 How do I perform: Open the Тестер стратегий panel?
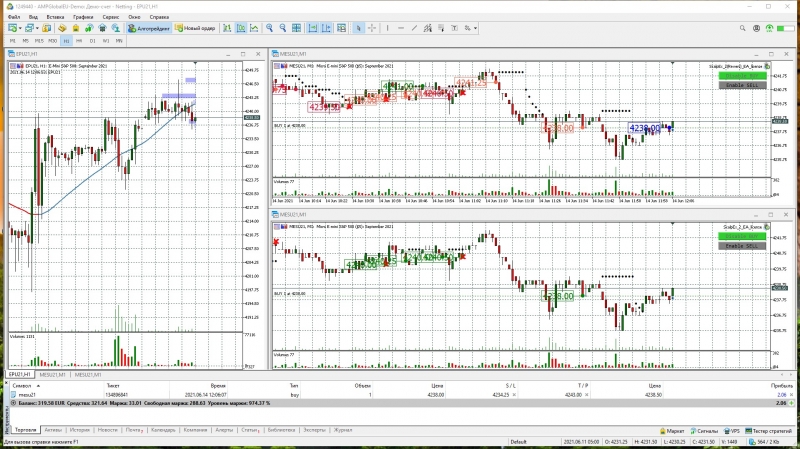[768, 430]
